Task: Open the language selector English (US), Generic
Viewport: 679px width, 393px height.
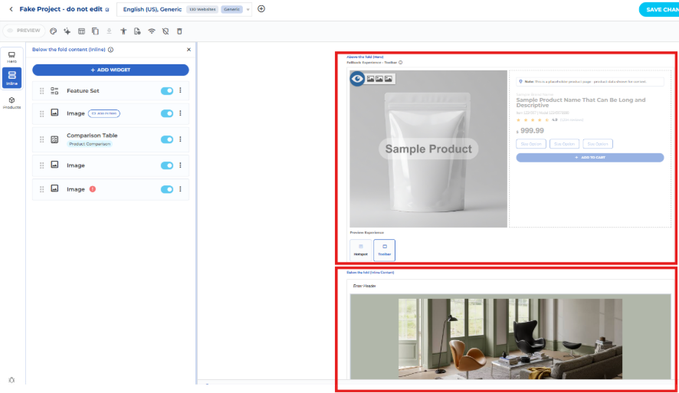Action: point(184,9)
